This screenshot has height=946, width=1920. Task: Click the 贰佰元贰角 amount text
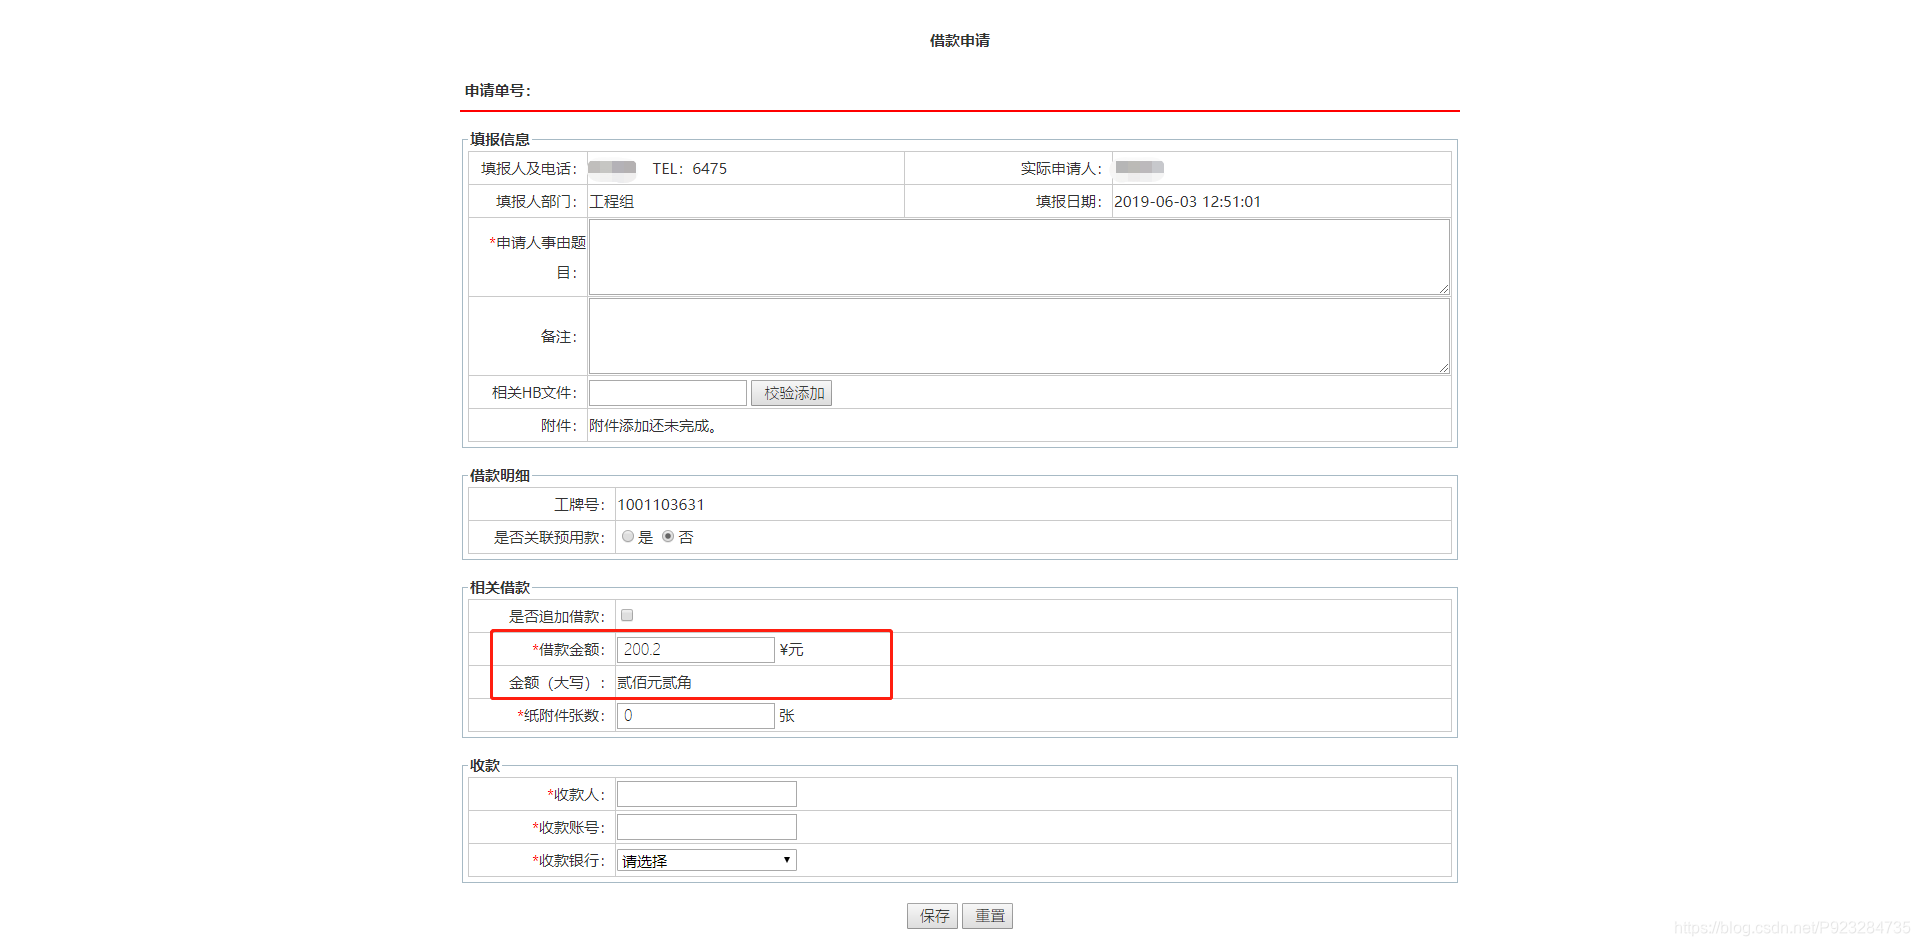point(655,683)
